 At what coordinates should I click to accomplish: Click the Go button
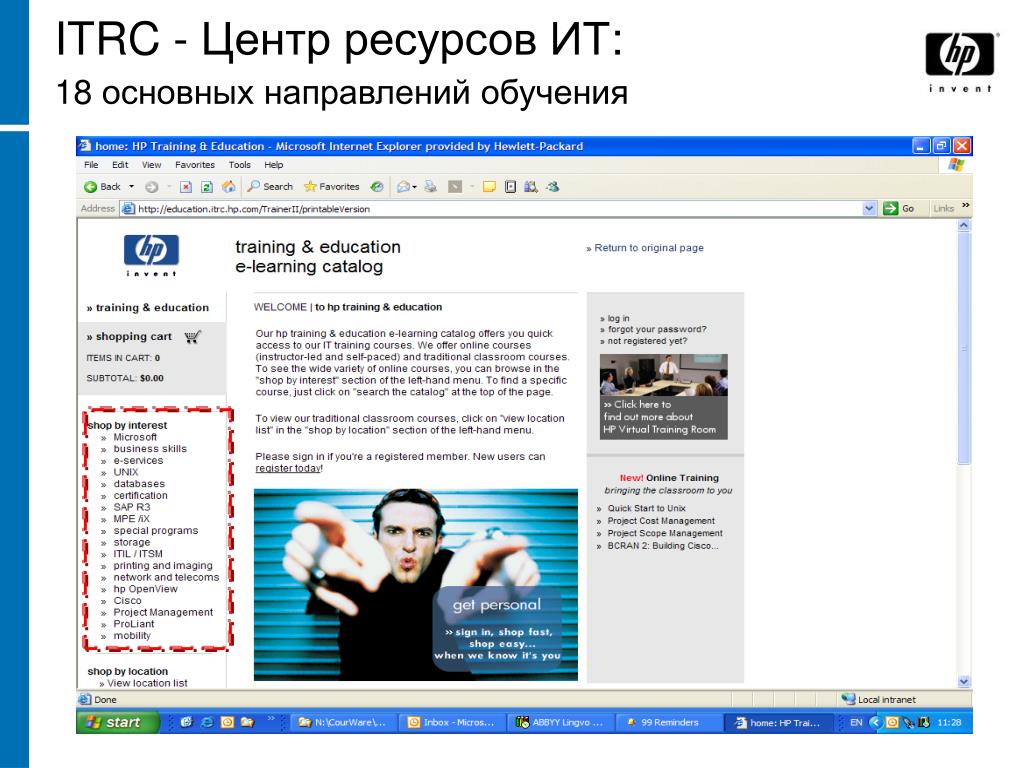click(899, 209)
